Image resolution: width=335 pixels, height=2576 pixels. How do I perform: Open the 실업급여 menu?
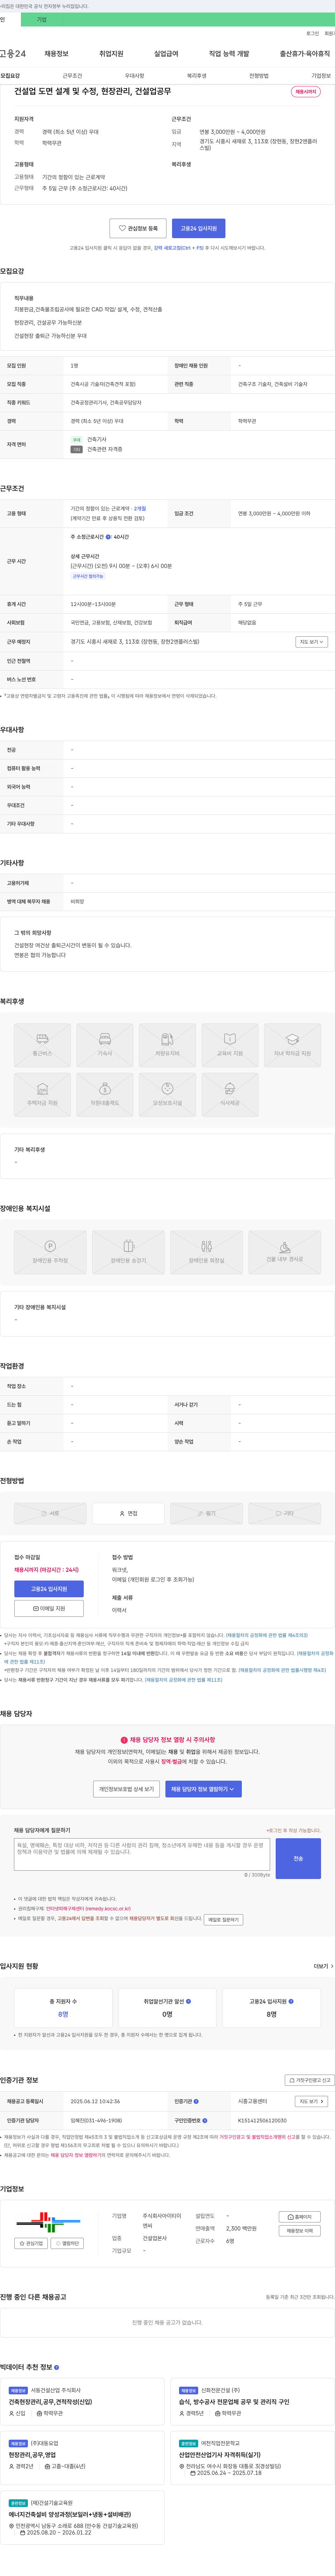[166, 54]
